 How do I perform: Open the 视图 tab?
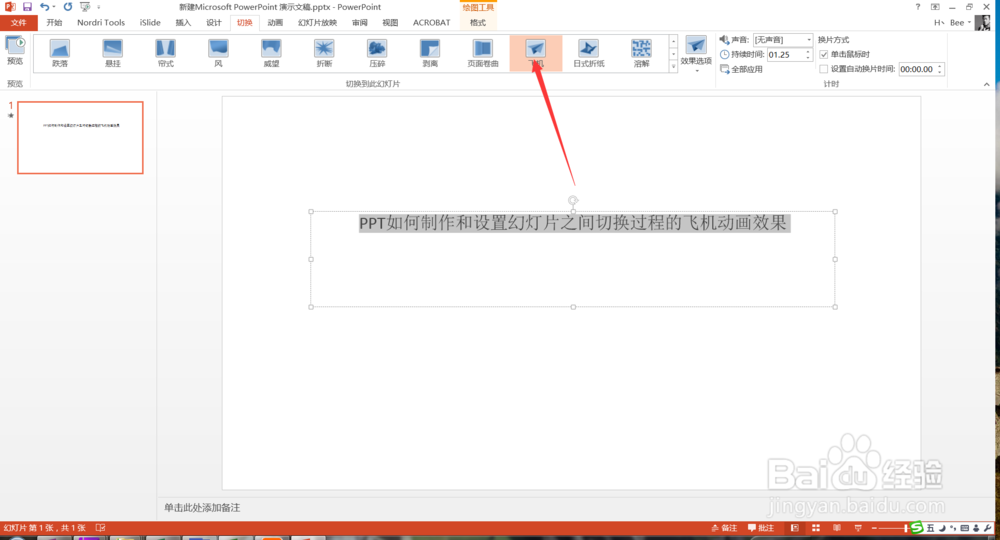pos(390,22)
